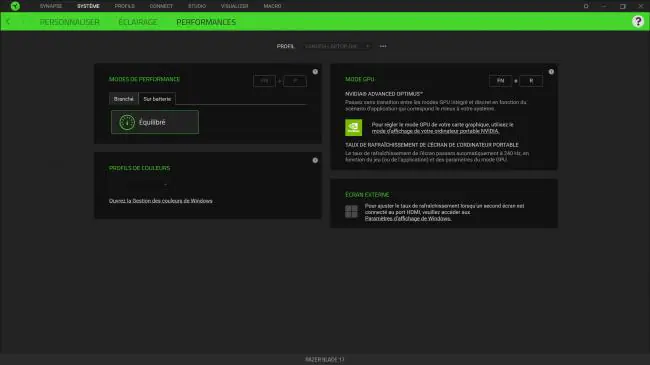Image resolution: width=650 pixels, height=365 pixels.
Task: Click the NVIDIA Advanced Optimus heading
Action: tap(384, 94)
